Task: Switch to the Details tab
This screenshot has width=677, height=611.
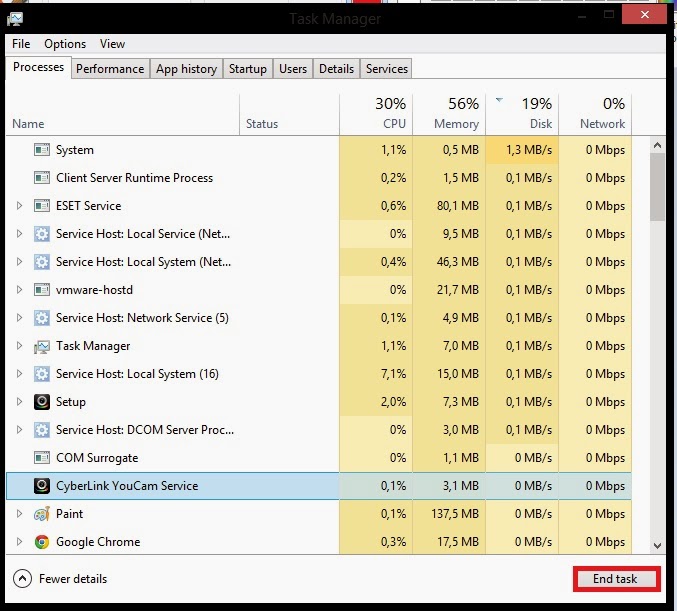Action: click(336, 69)
